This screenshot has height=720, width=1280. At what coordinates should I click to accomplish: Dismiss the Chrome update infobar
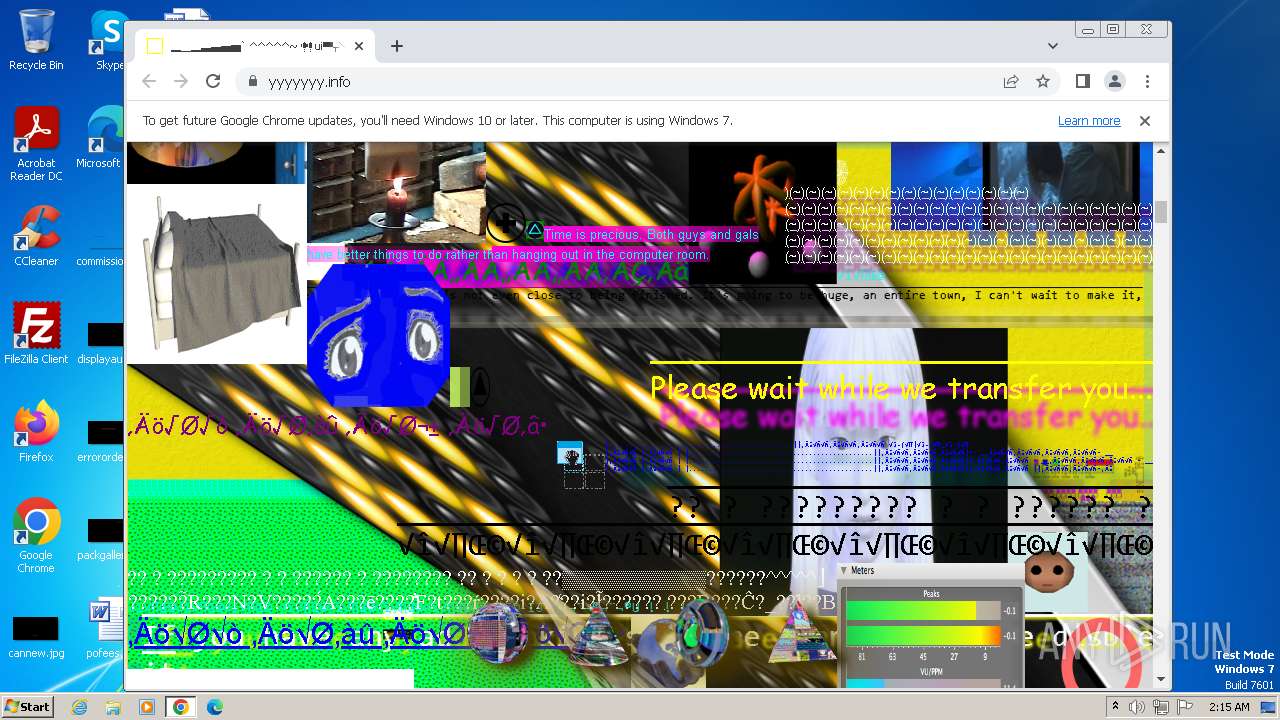(x=1145, y=120)
